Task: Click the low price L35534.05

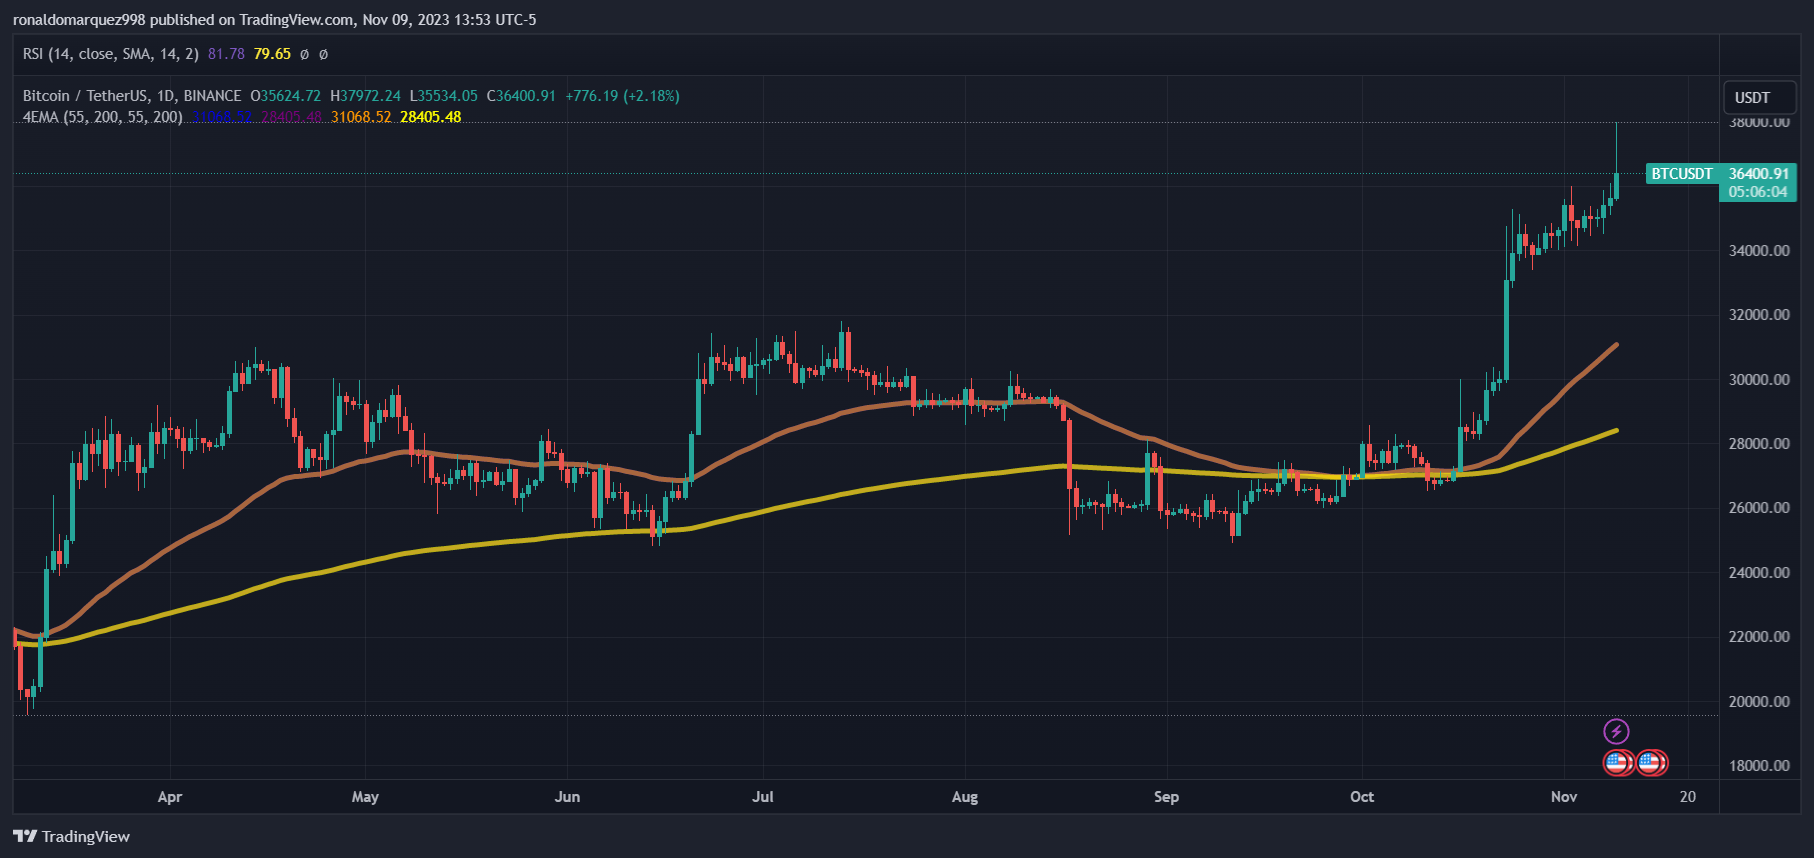Action: click(x=444, y=96)
